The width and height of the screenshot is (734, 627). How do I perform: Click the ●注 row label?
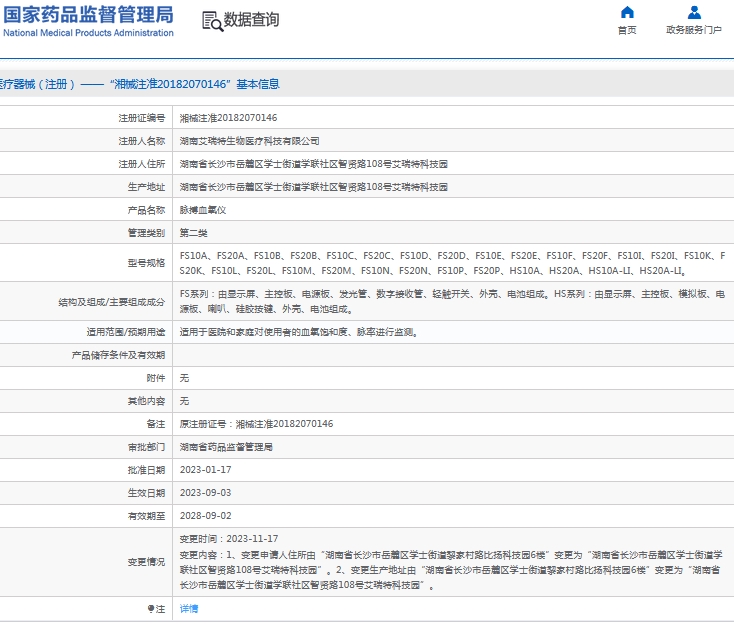[x=156, y=609]
